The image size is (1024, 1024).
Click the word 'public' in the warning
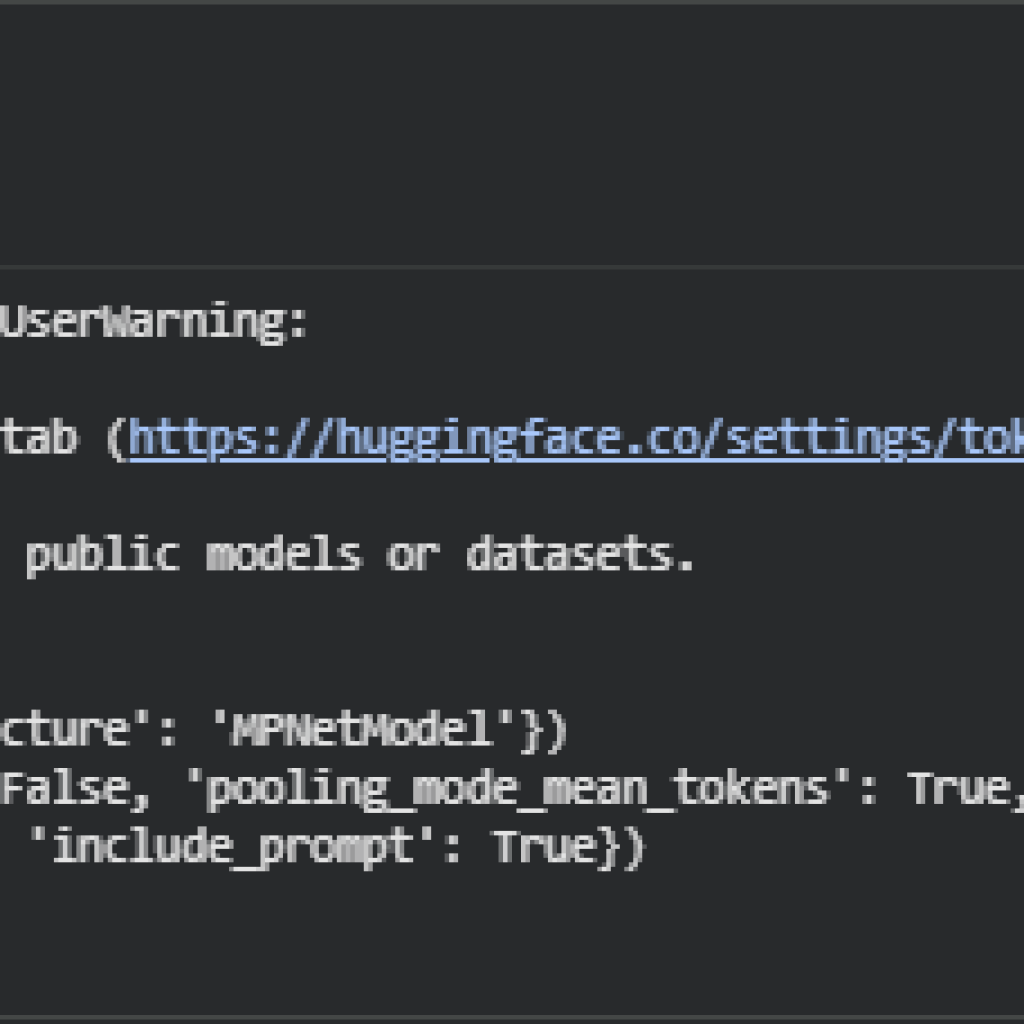click(102, 553)
